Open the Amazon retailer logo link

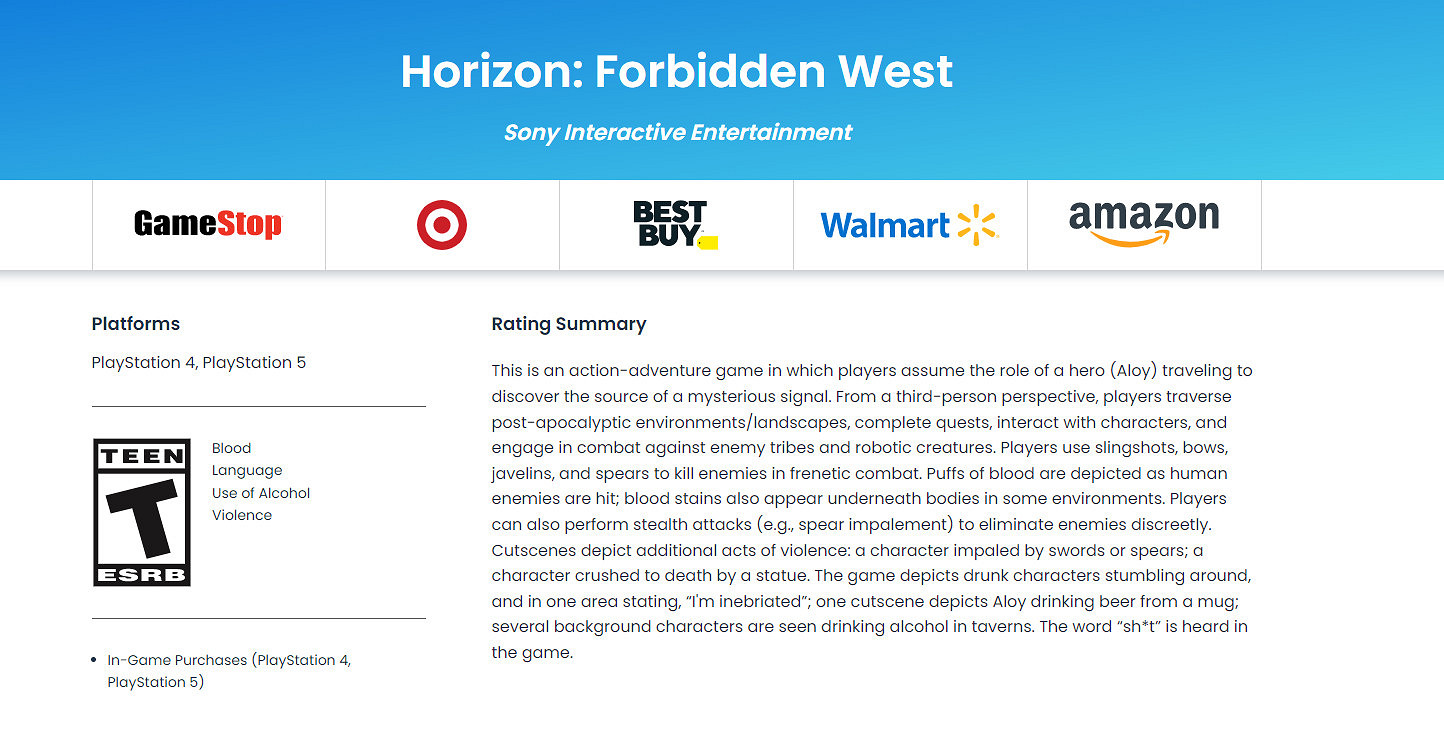[1144, 223]
